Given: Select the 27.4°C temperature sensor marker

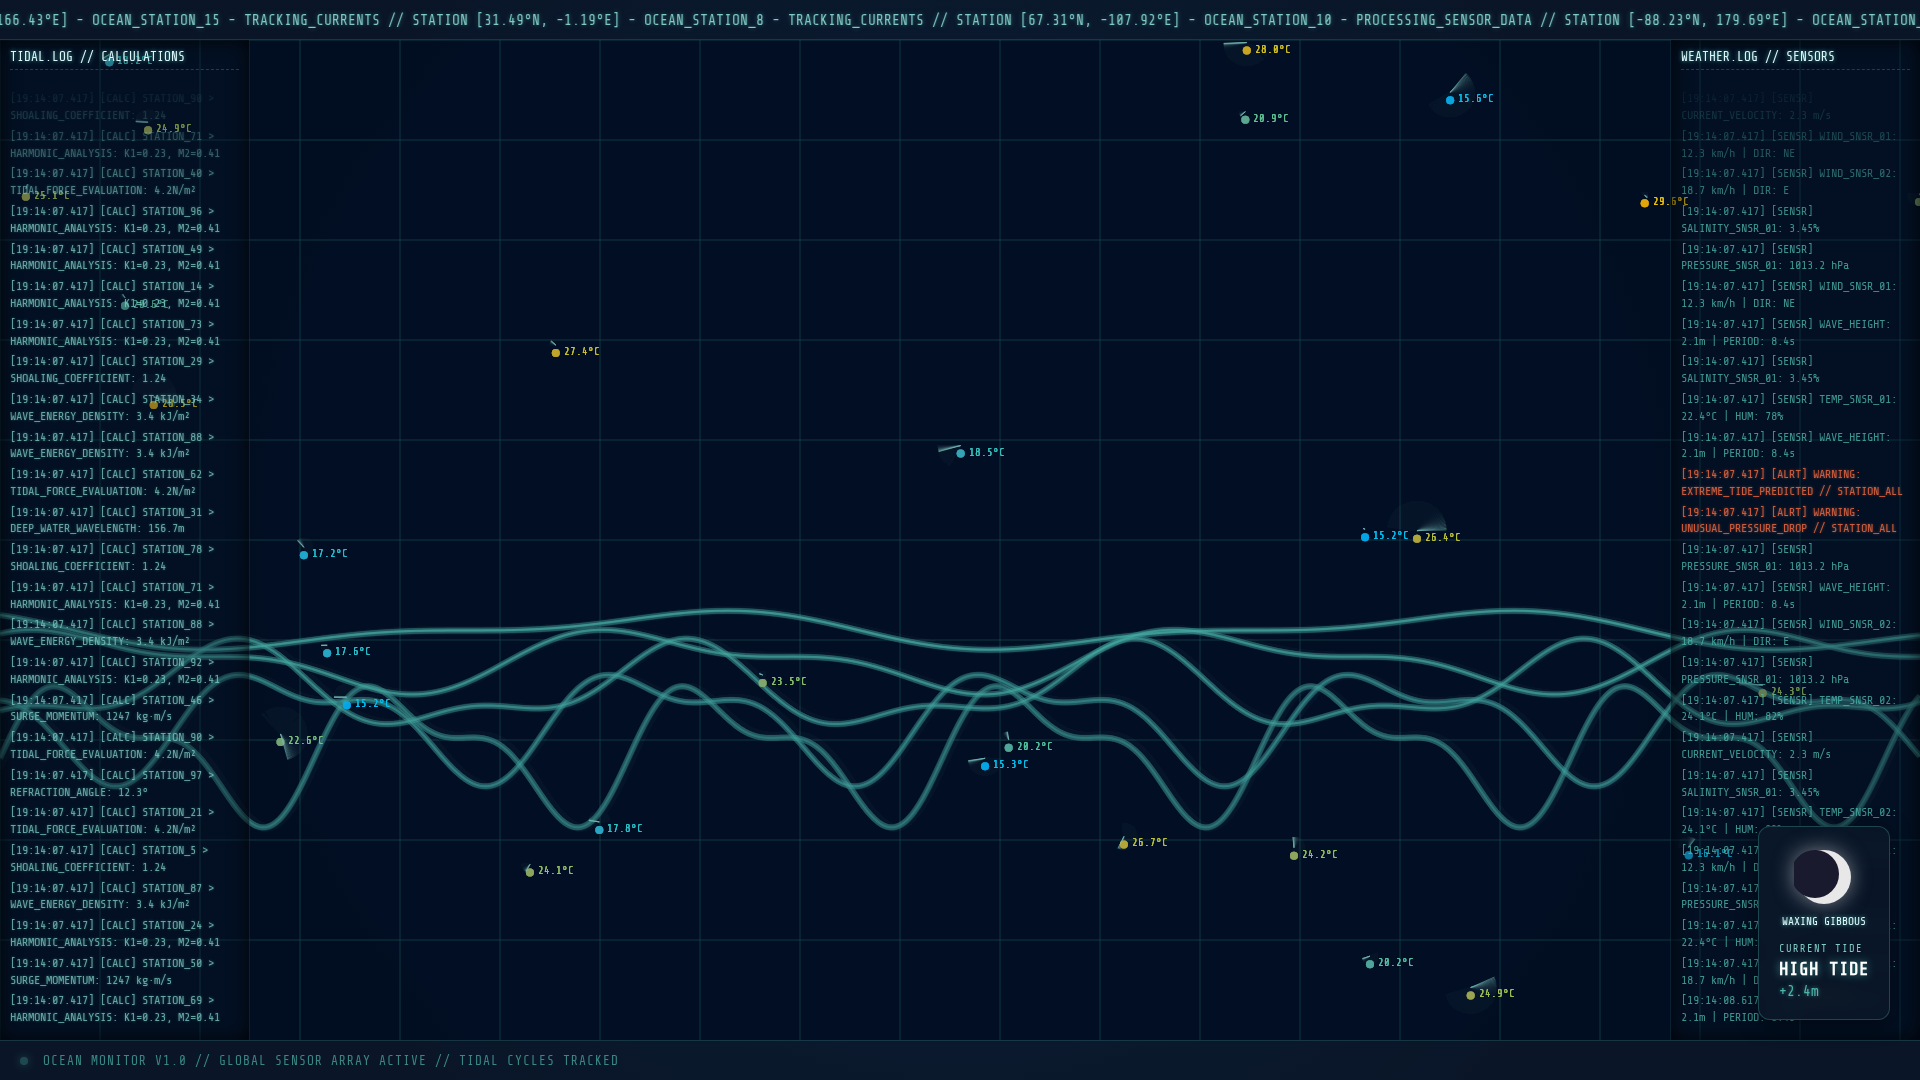Looking at the screenshot, I should click(556, 352).
